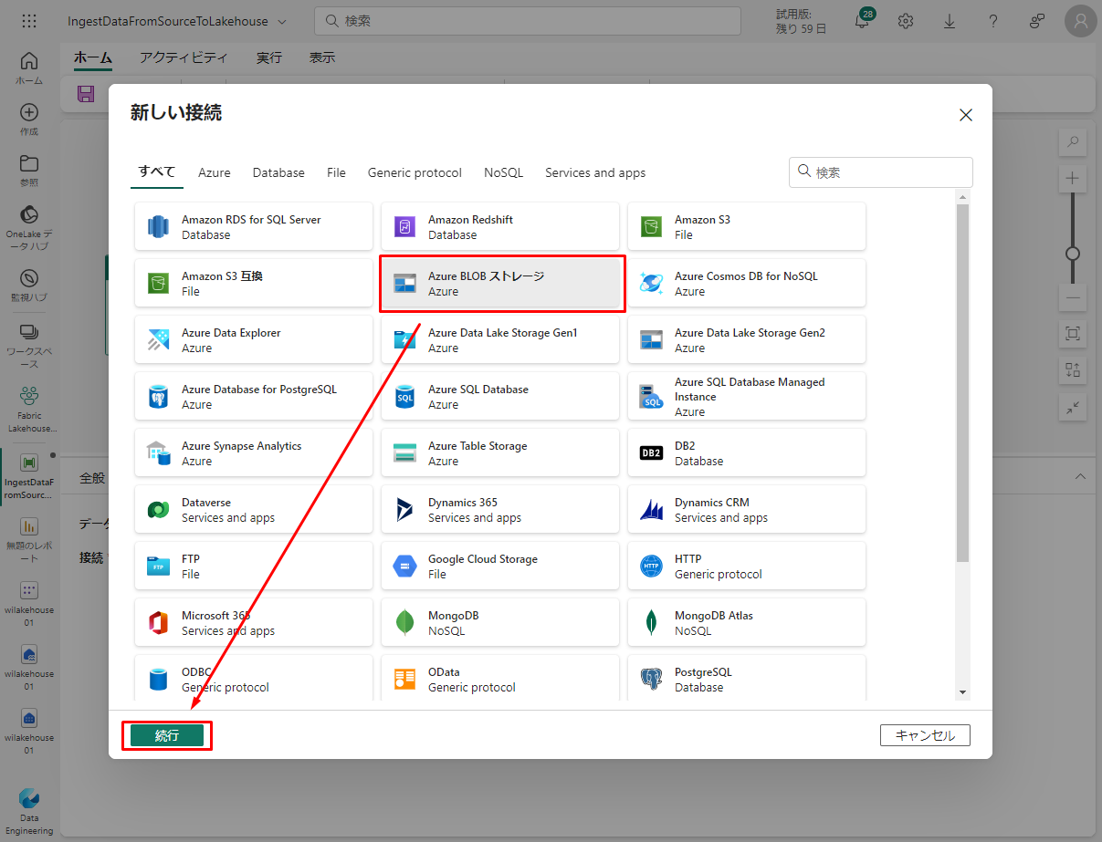
Task: Click the zoom slider handle on canvas
Action: click(1072, 254)
